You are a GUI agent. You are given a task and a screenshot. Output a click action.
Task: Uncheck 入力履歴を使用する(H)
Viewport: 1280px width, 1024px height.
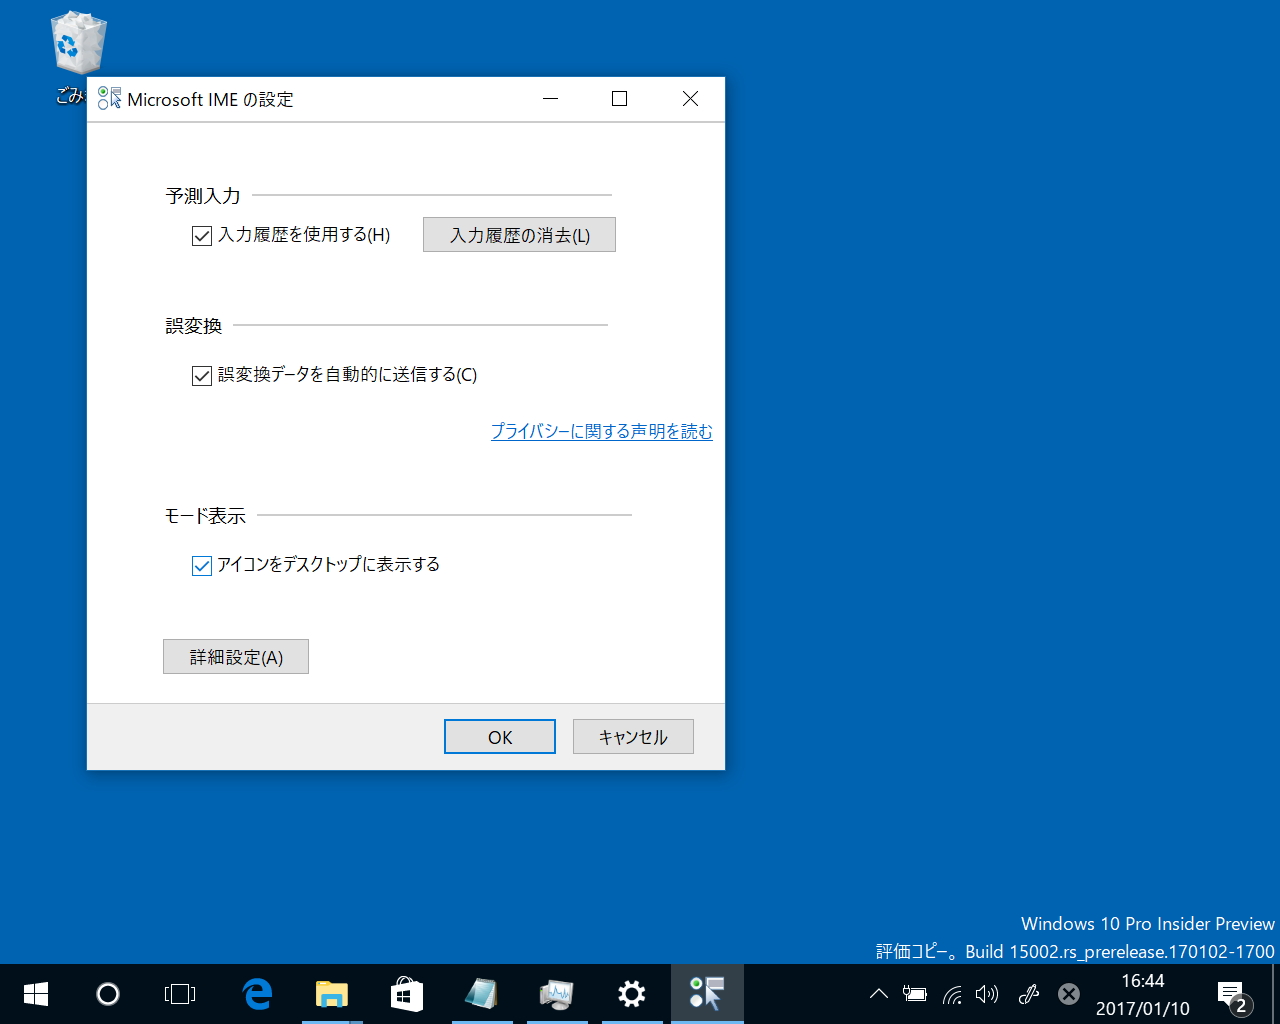pyautogui.click(x=201, y=235)
